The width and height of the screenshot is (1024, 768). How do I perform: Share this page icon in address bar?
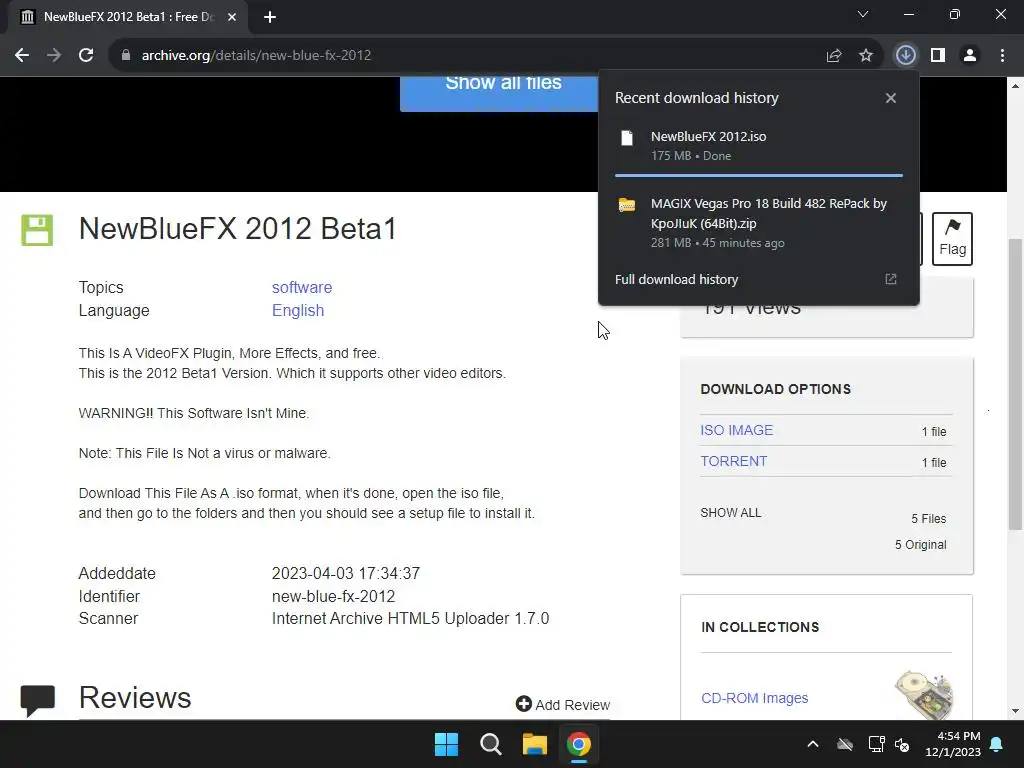tap(834, 56)
